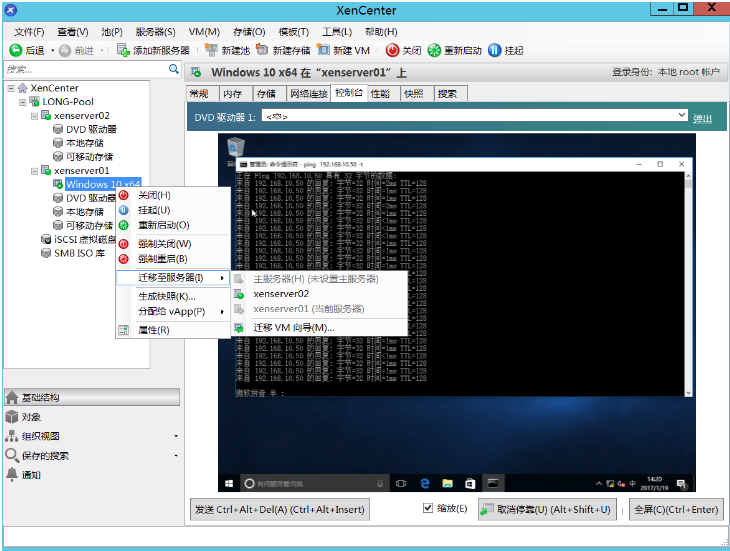
Task: Click the 保存的搜索 saved searches icon
Action: pos(12,455)
